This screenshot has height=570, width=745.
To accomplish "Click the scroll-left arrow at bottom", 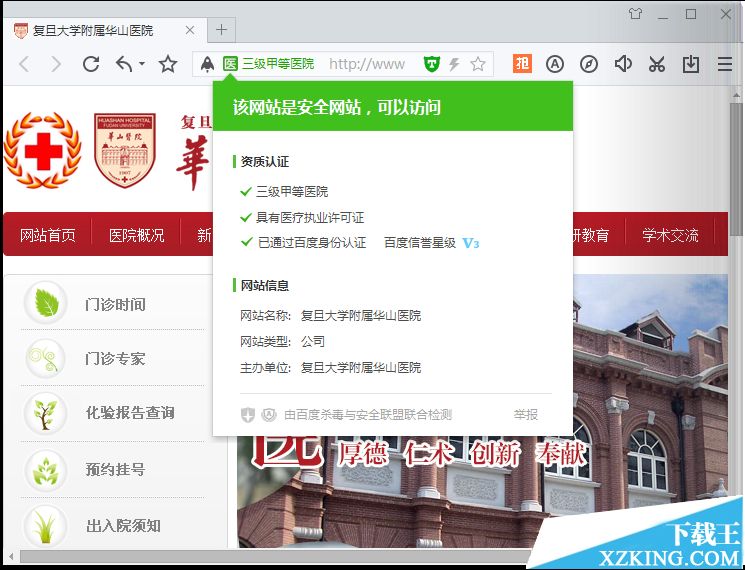I will pyautogui.click(x=10, y=556).
